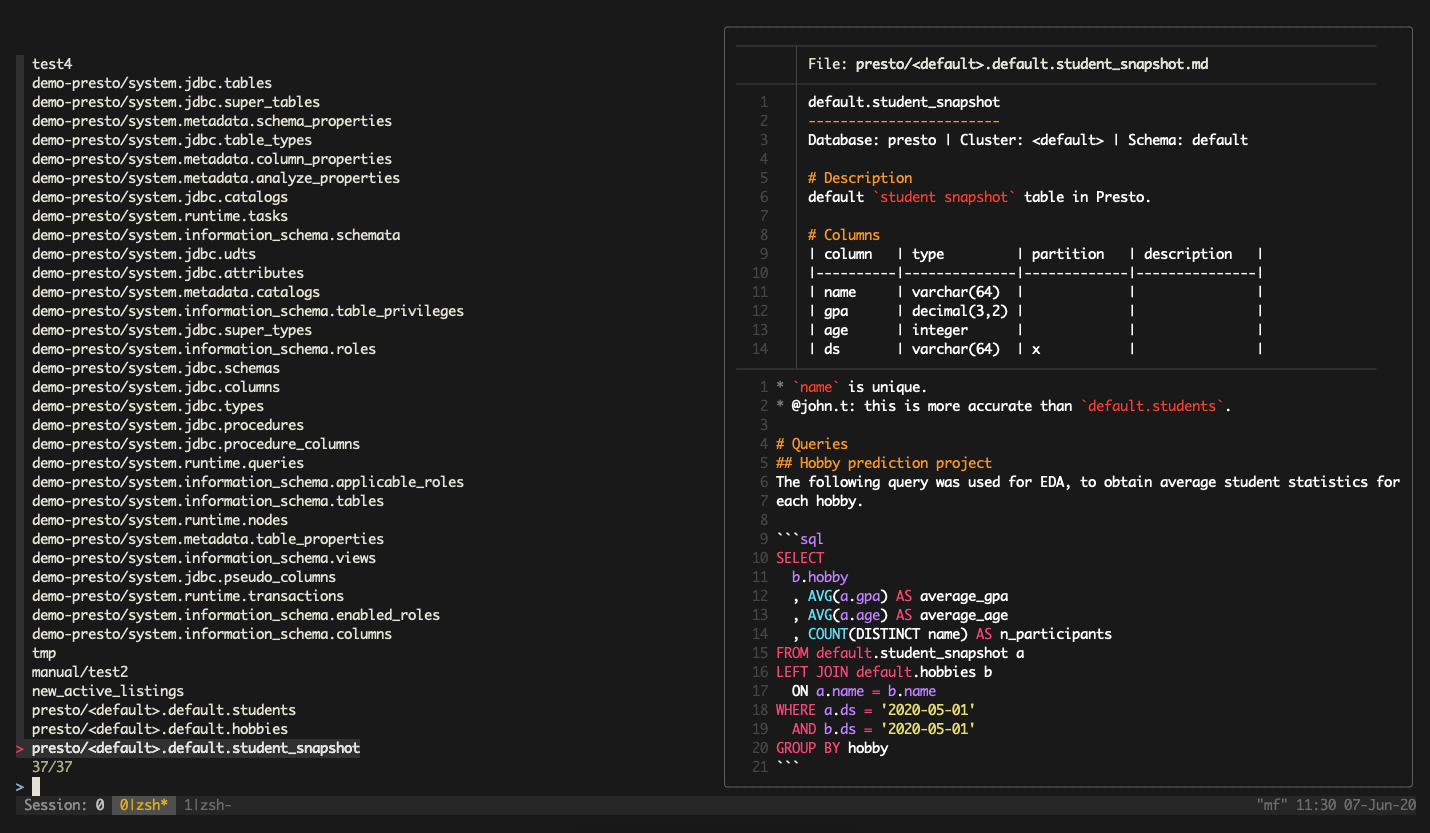Screen dimensions: 1430x833
Task: Select the tmp entry in list
Action: [44, 653]
